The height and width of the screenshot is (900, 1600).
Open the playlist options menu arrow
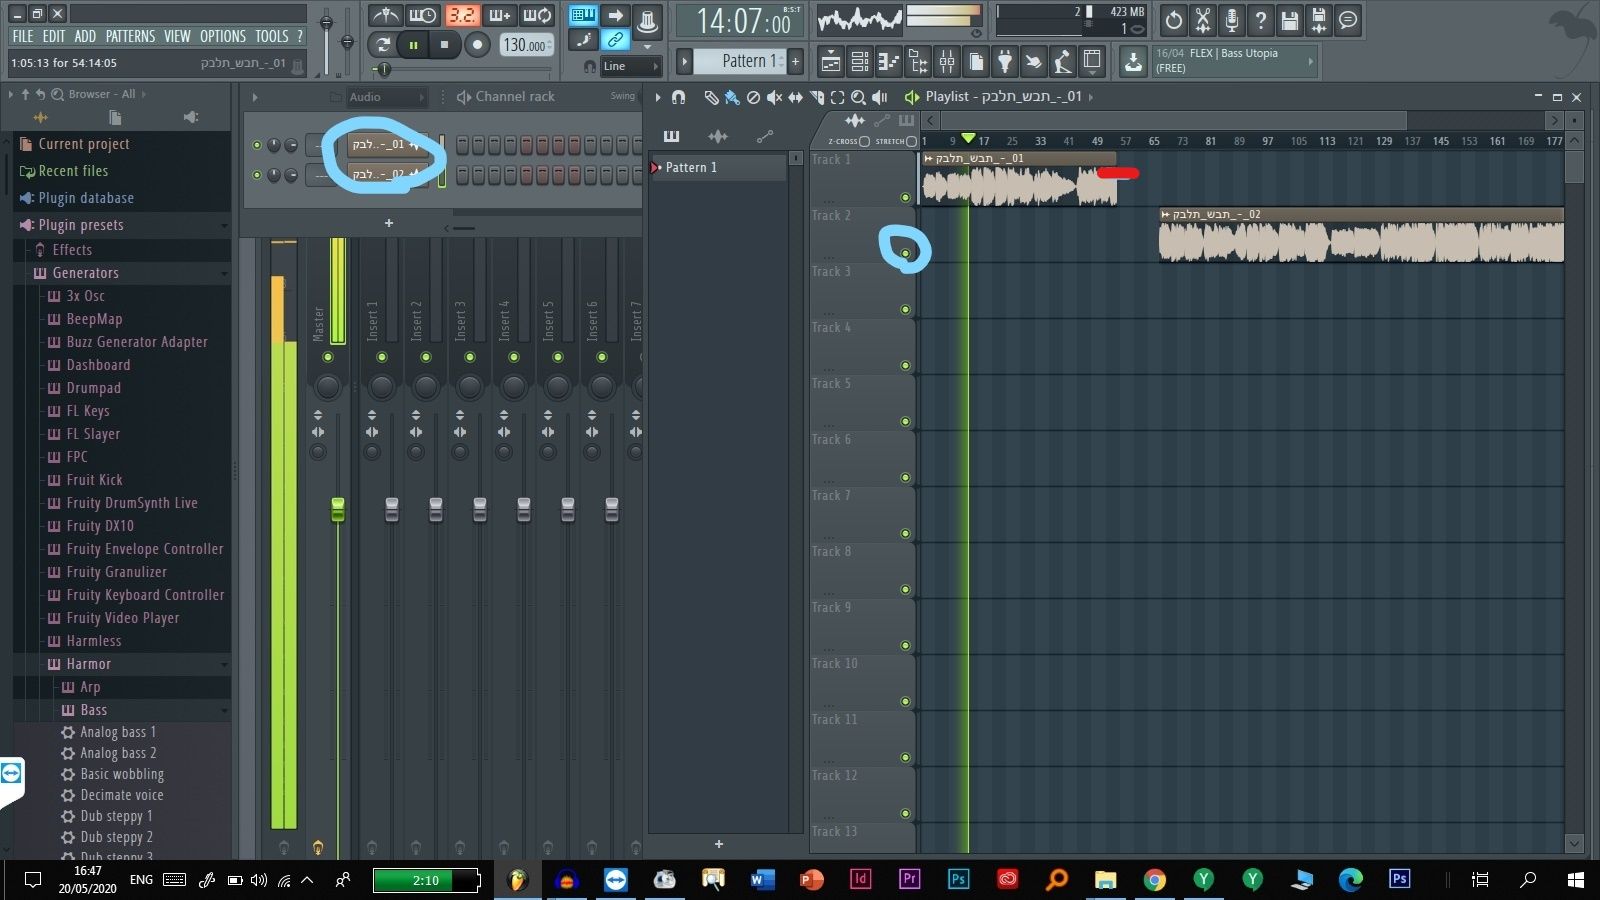[x=658, y=97]
